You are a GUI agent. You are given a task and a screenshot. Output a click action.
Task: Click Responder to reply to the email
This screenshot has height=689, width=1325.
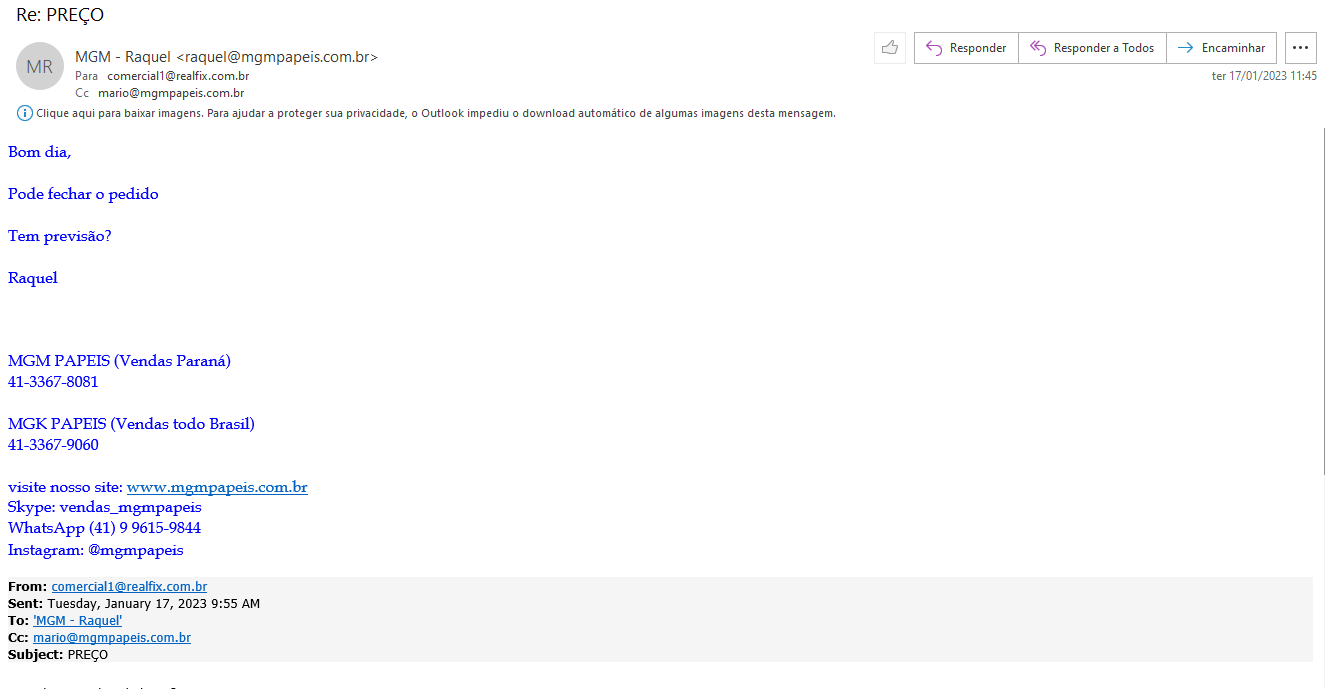click(966, 48)
